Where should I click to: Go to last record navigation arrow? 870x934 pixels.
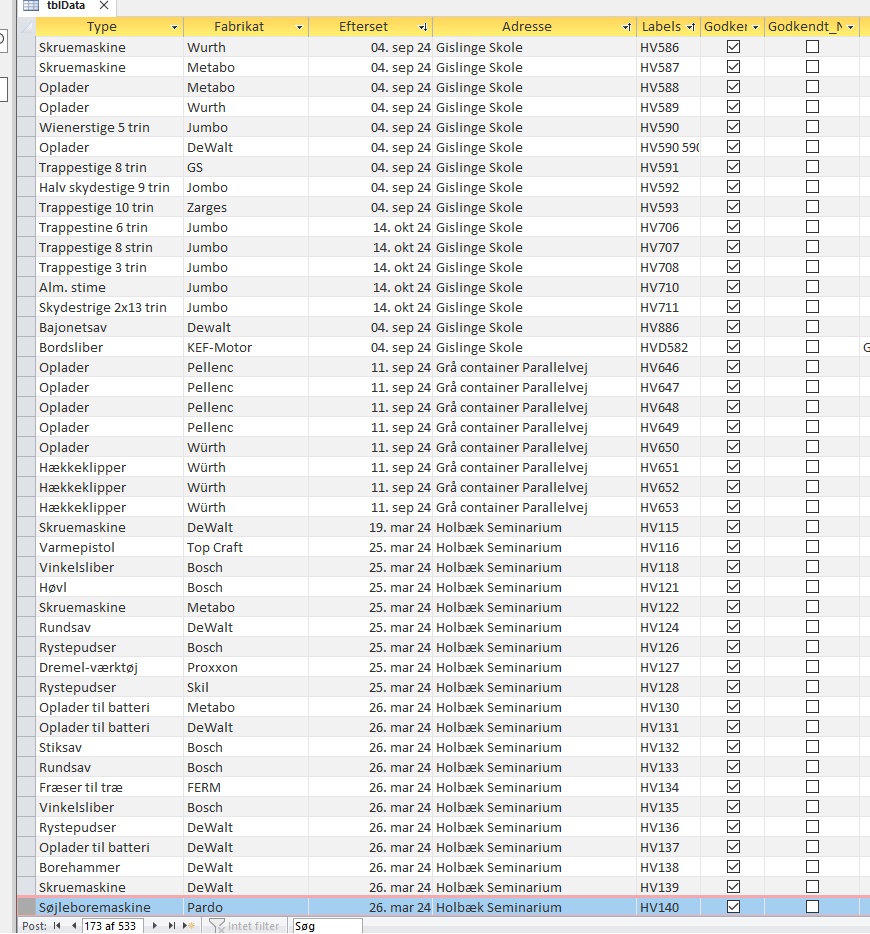(x=171, y=926)
